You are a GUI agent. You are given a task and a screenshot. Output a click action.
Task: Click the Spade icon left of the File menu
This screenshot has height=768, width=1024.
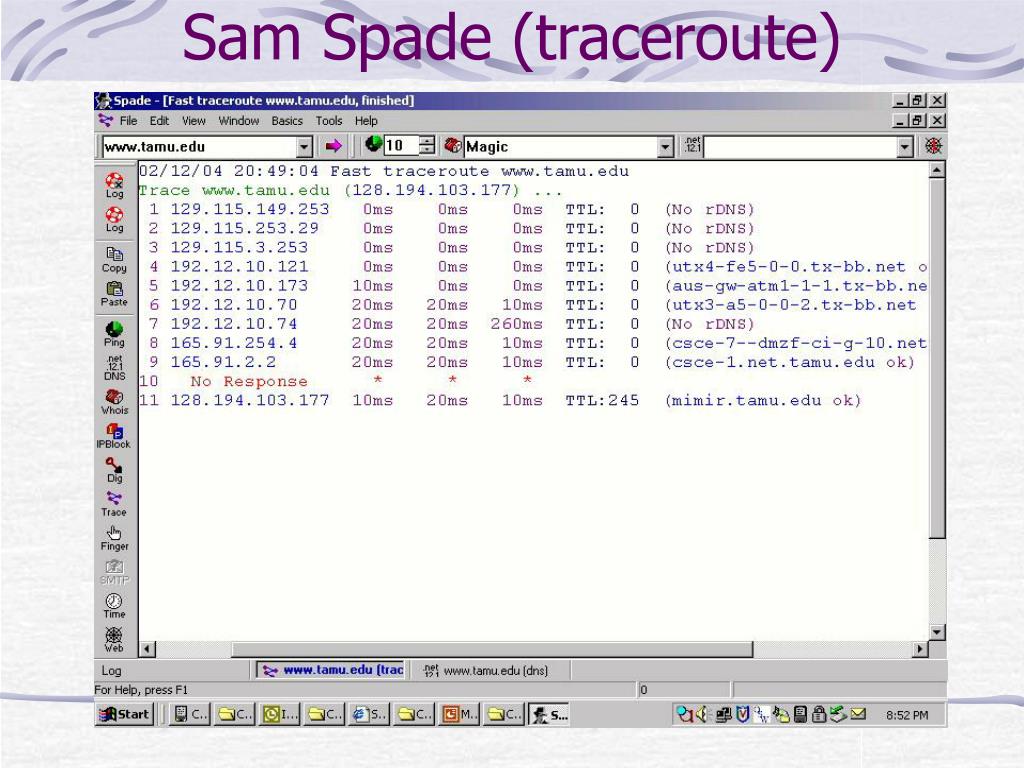point(105,121)
